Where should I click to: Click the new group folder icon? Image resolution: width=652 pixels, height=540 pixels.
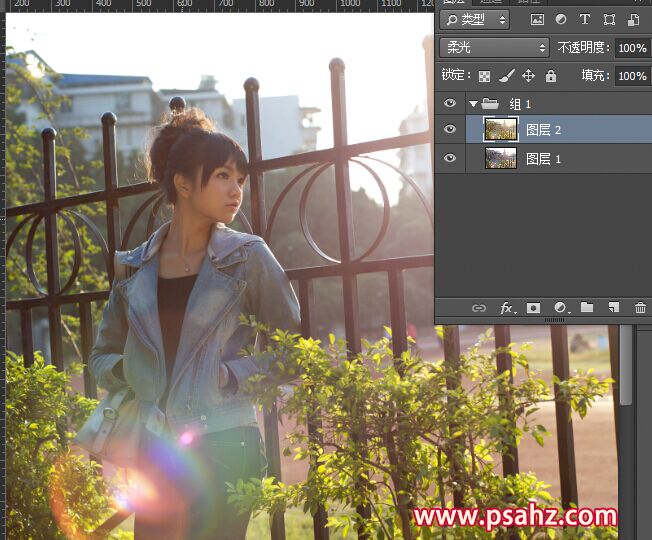[587, 308]
